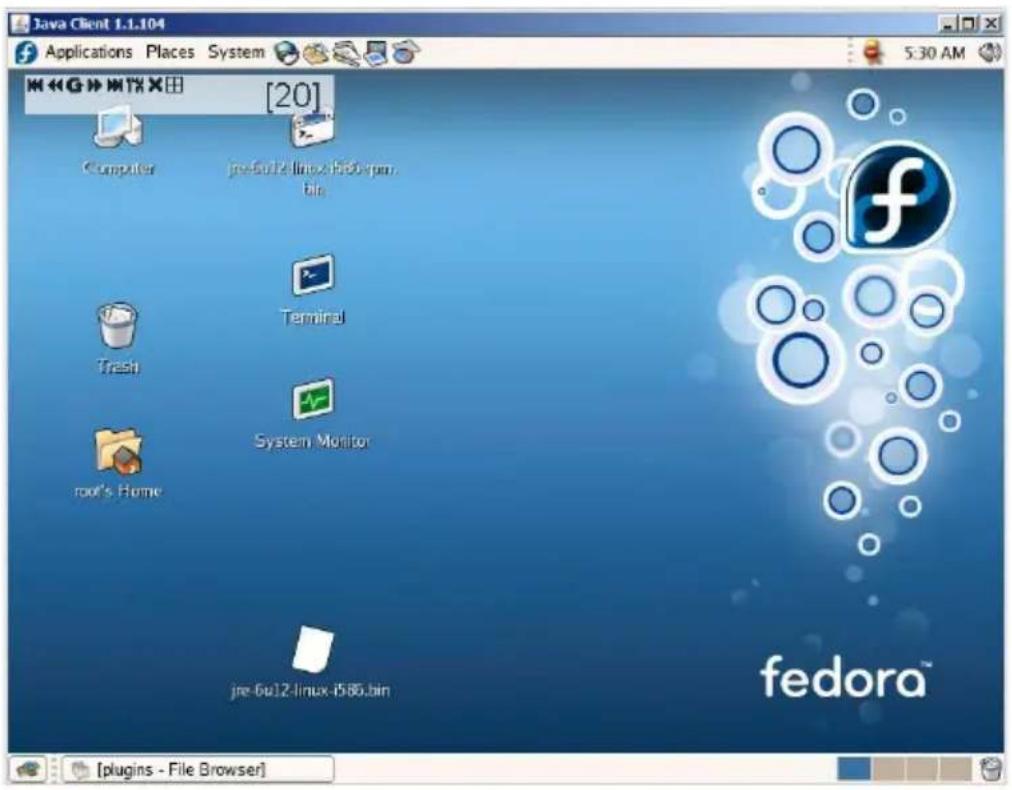Click the G button in playback overlay
The width and height of the screenshot is (1012, 790).
(x=76, y=85)
